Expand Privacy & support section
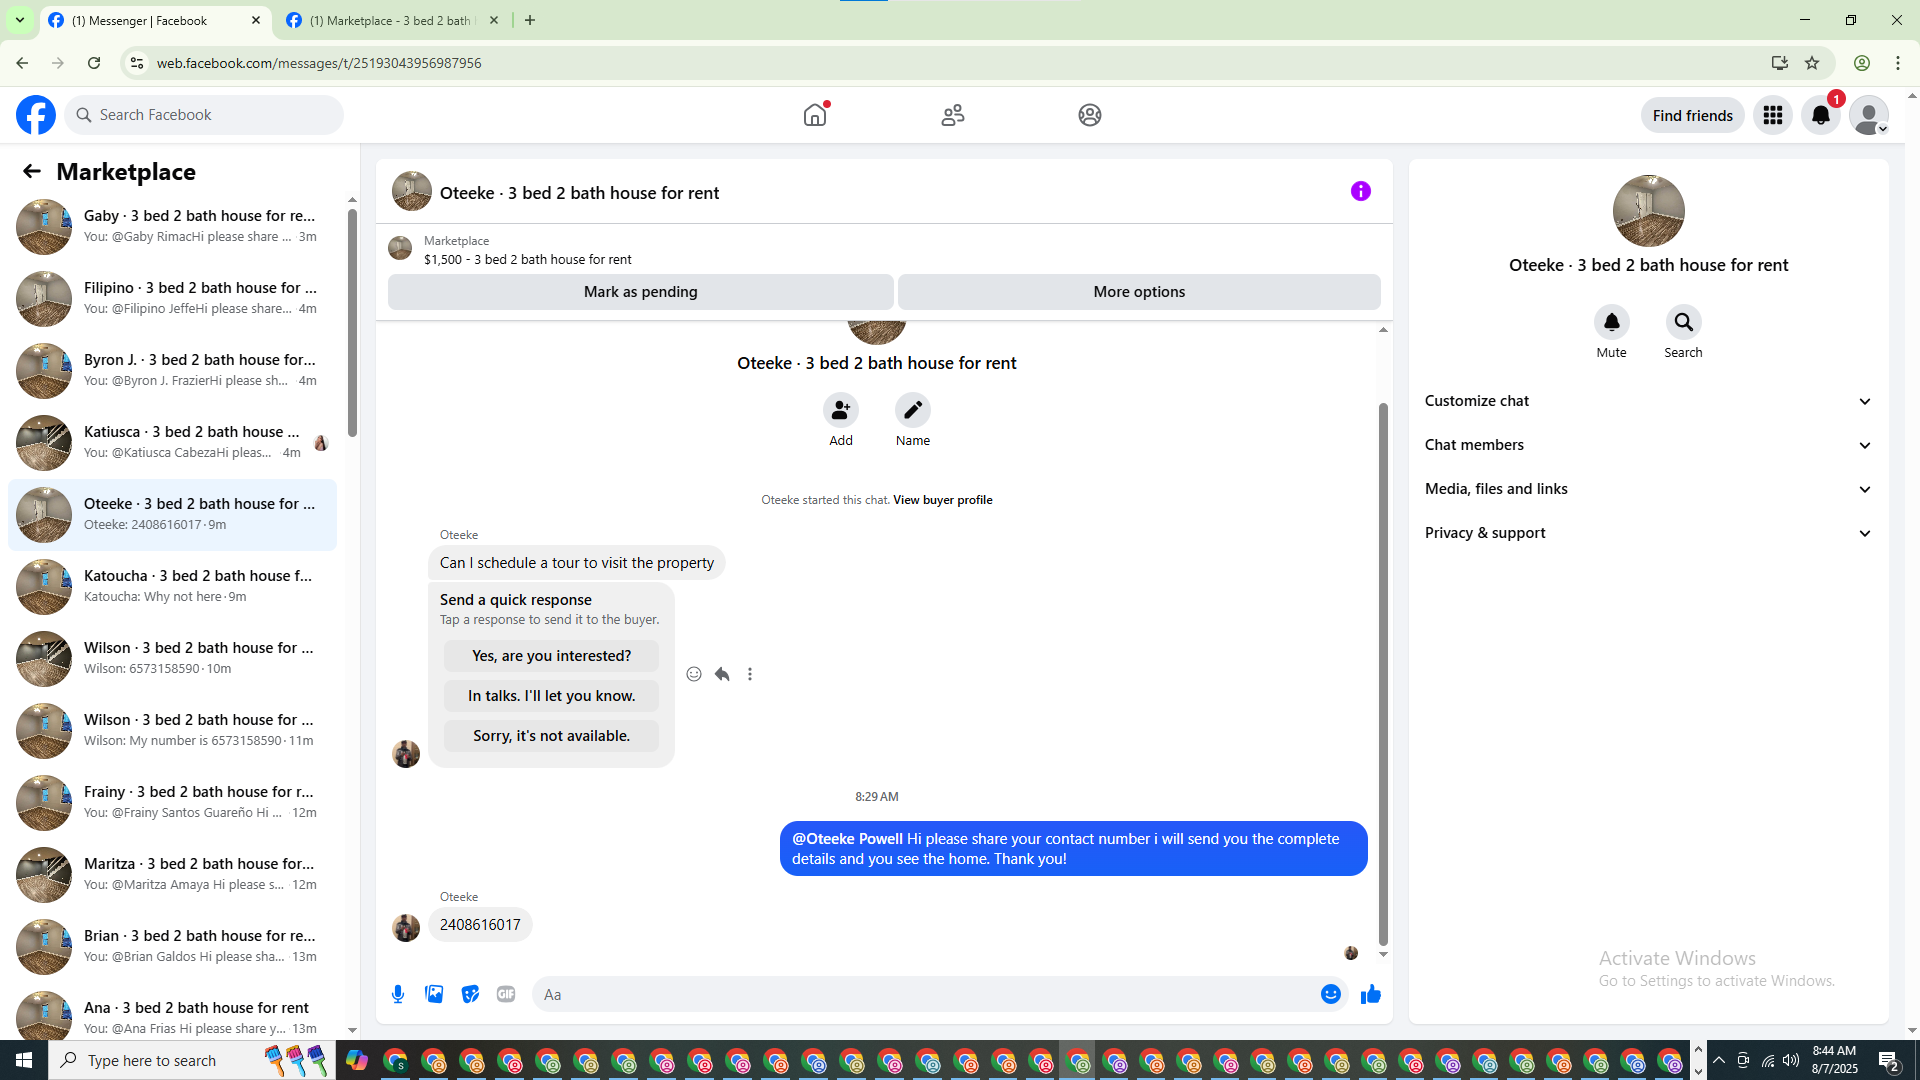Screen dimensions: 1920x1080 point(1648,533)
